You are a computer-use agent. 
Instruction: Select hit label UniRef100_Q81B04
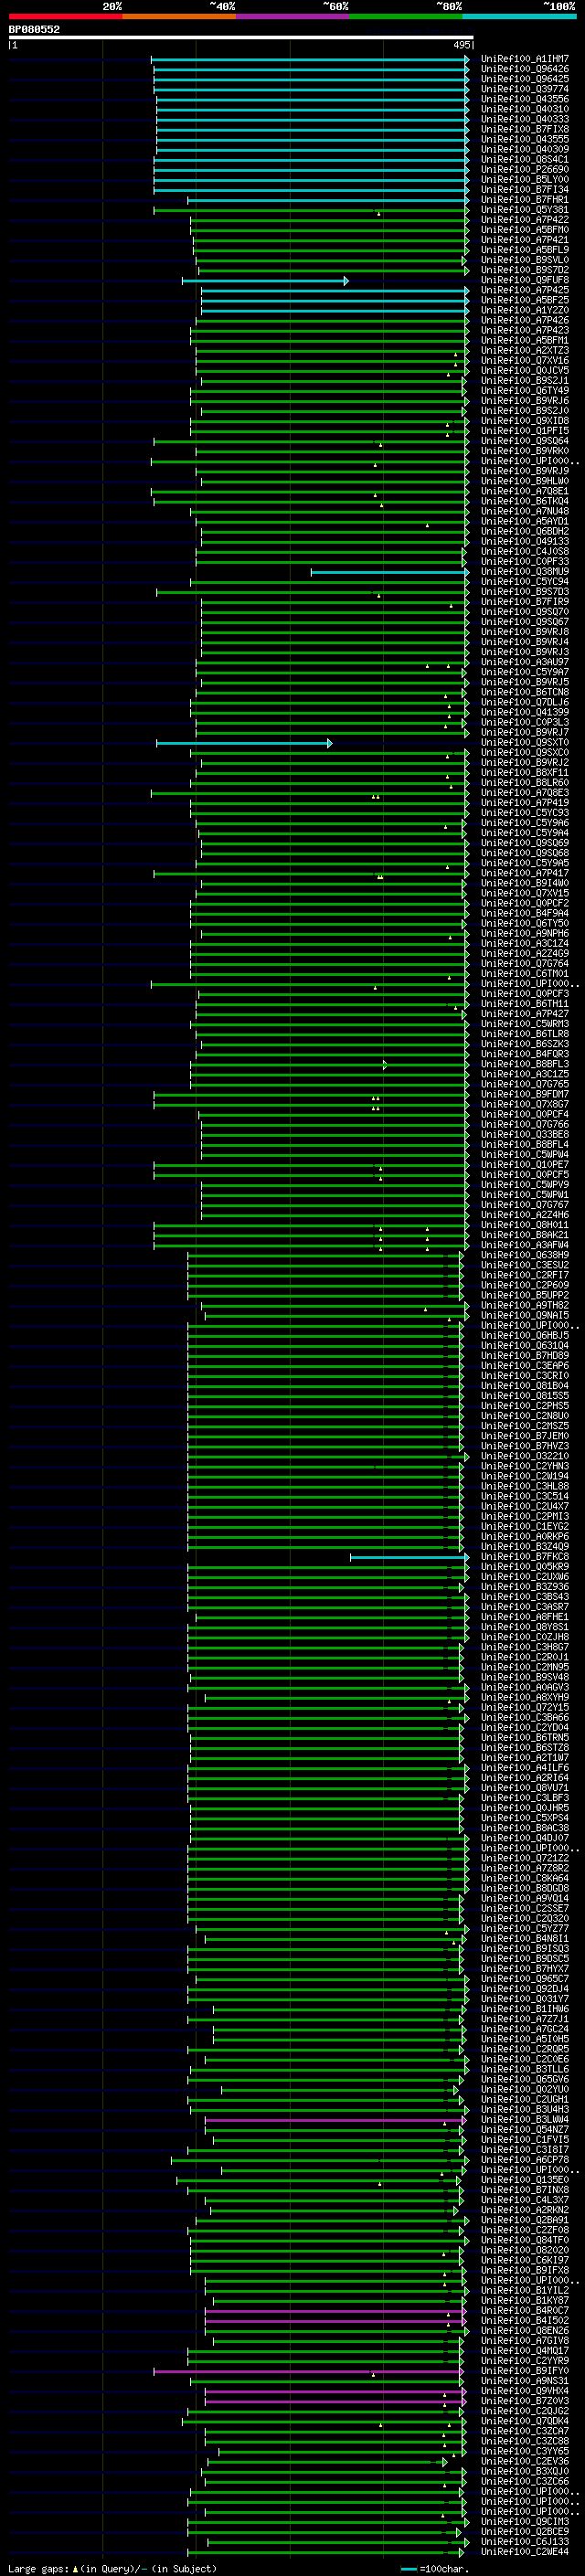click(524, 1386)
